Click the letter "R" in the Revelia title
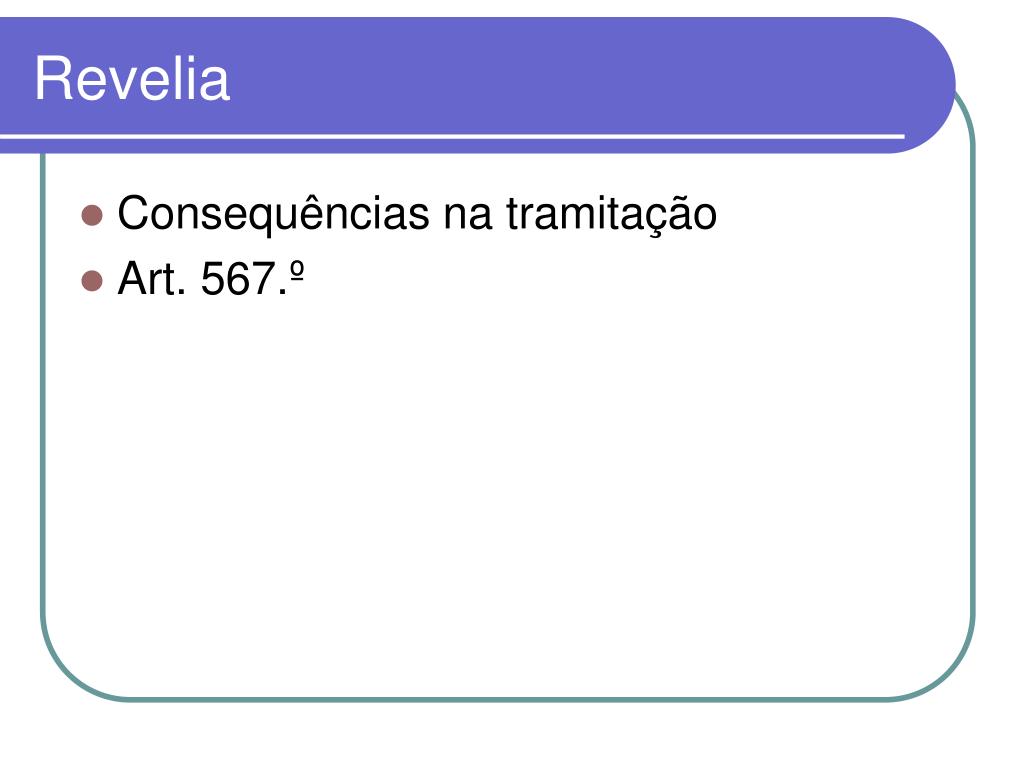This screenshot has height=768, width=1024. point(52,79)
